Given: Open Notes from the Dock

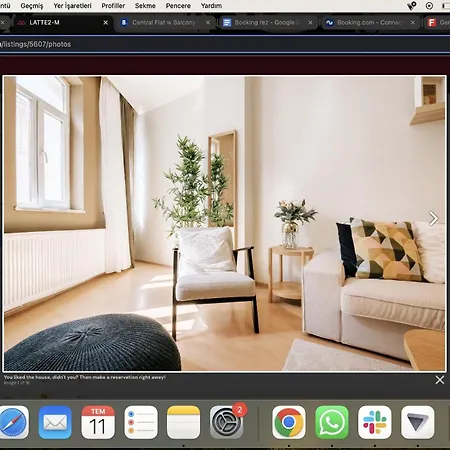Looking at the screenshot, I should click(183, 422).
